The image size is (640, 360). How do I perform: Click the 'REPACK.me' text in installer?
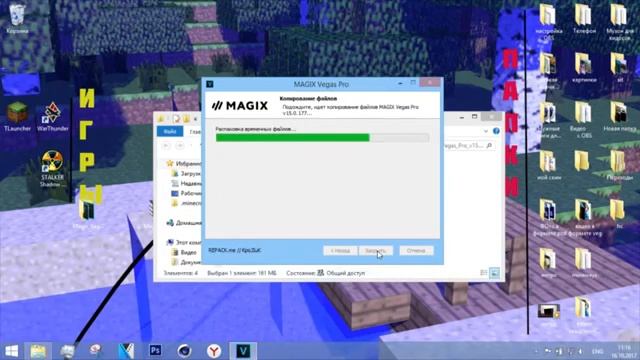(234, 250)
